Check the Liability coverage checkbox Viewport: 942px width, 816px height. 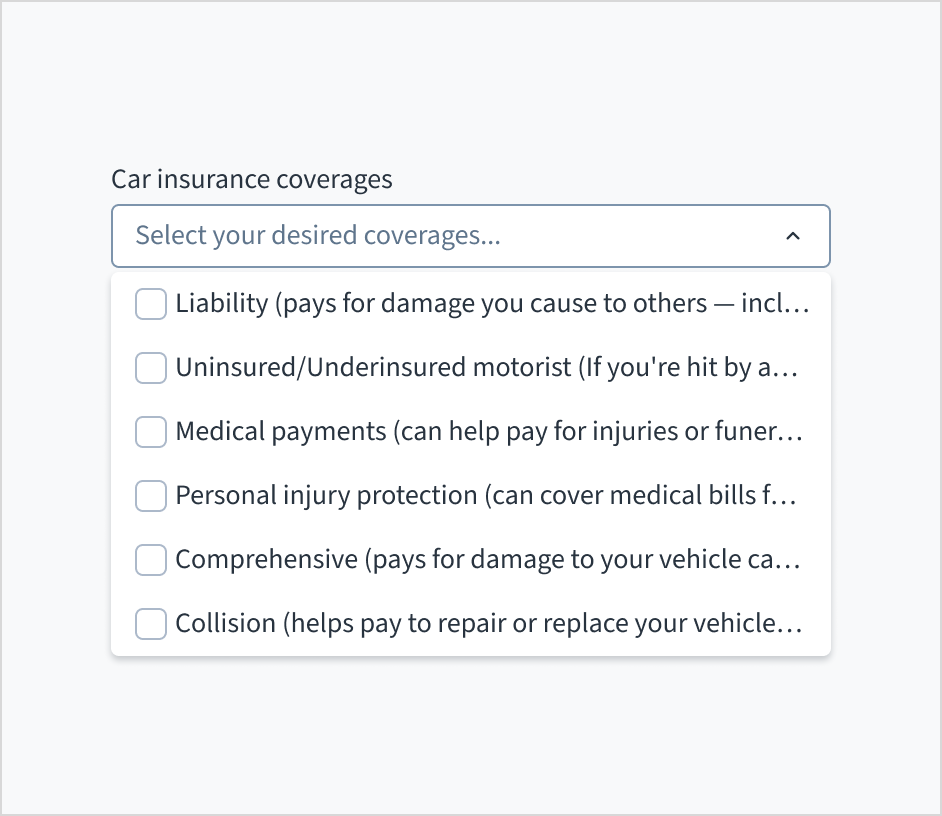(151, 304)
